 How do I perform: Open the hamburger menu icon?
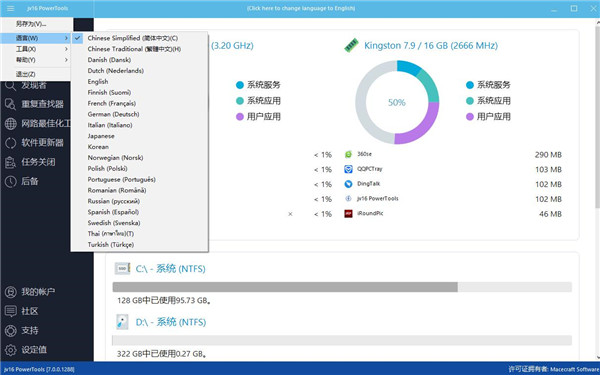point(10,8)
